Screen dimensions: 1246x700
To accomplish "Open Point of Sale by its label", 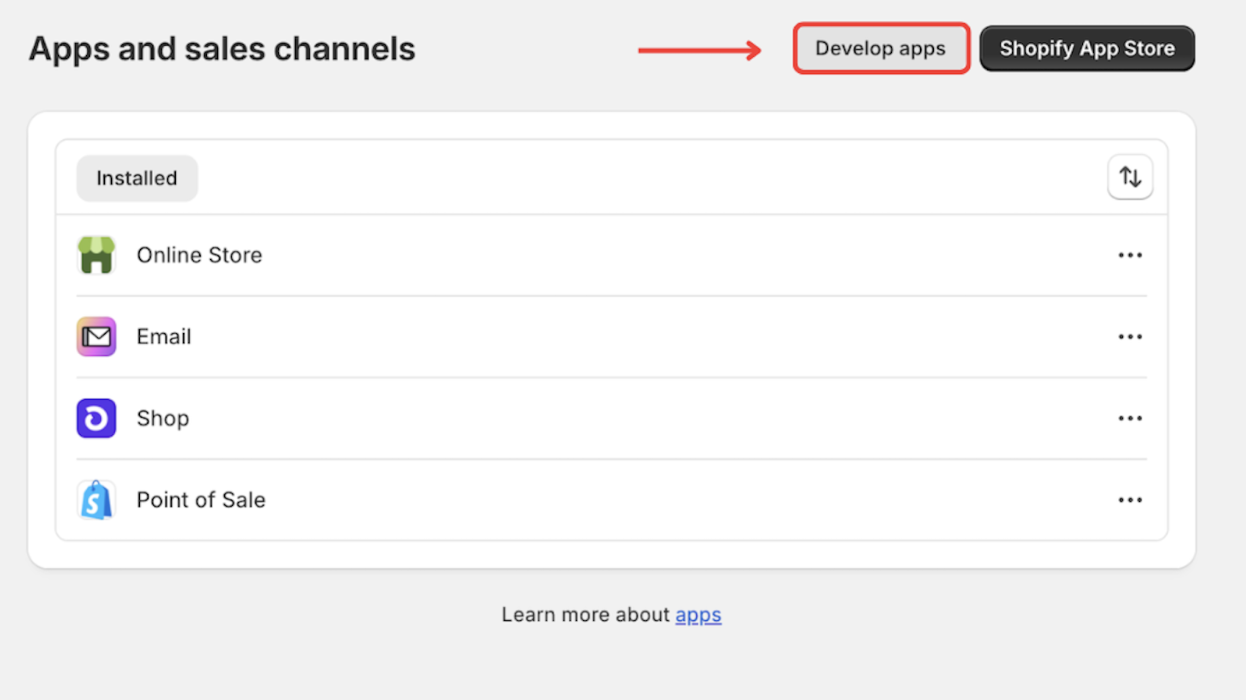I will pos(201,500).
